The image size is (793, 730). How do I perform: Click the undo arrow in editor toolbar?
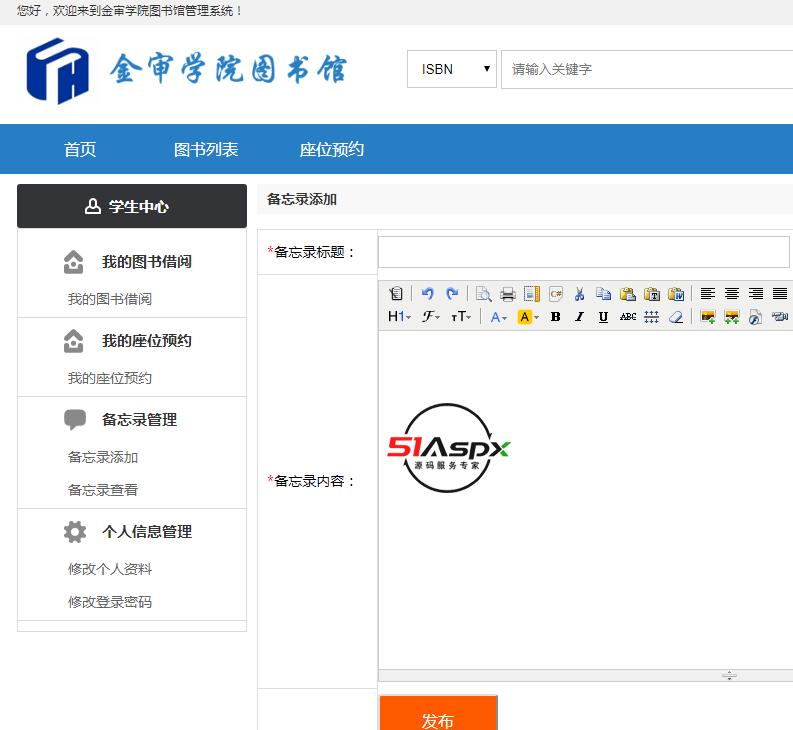[427, 293]
